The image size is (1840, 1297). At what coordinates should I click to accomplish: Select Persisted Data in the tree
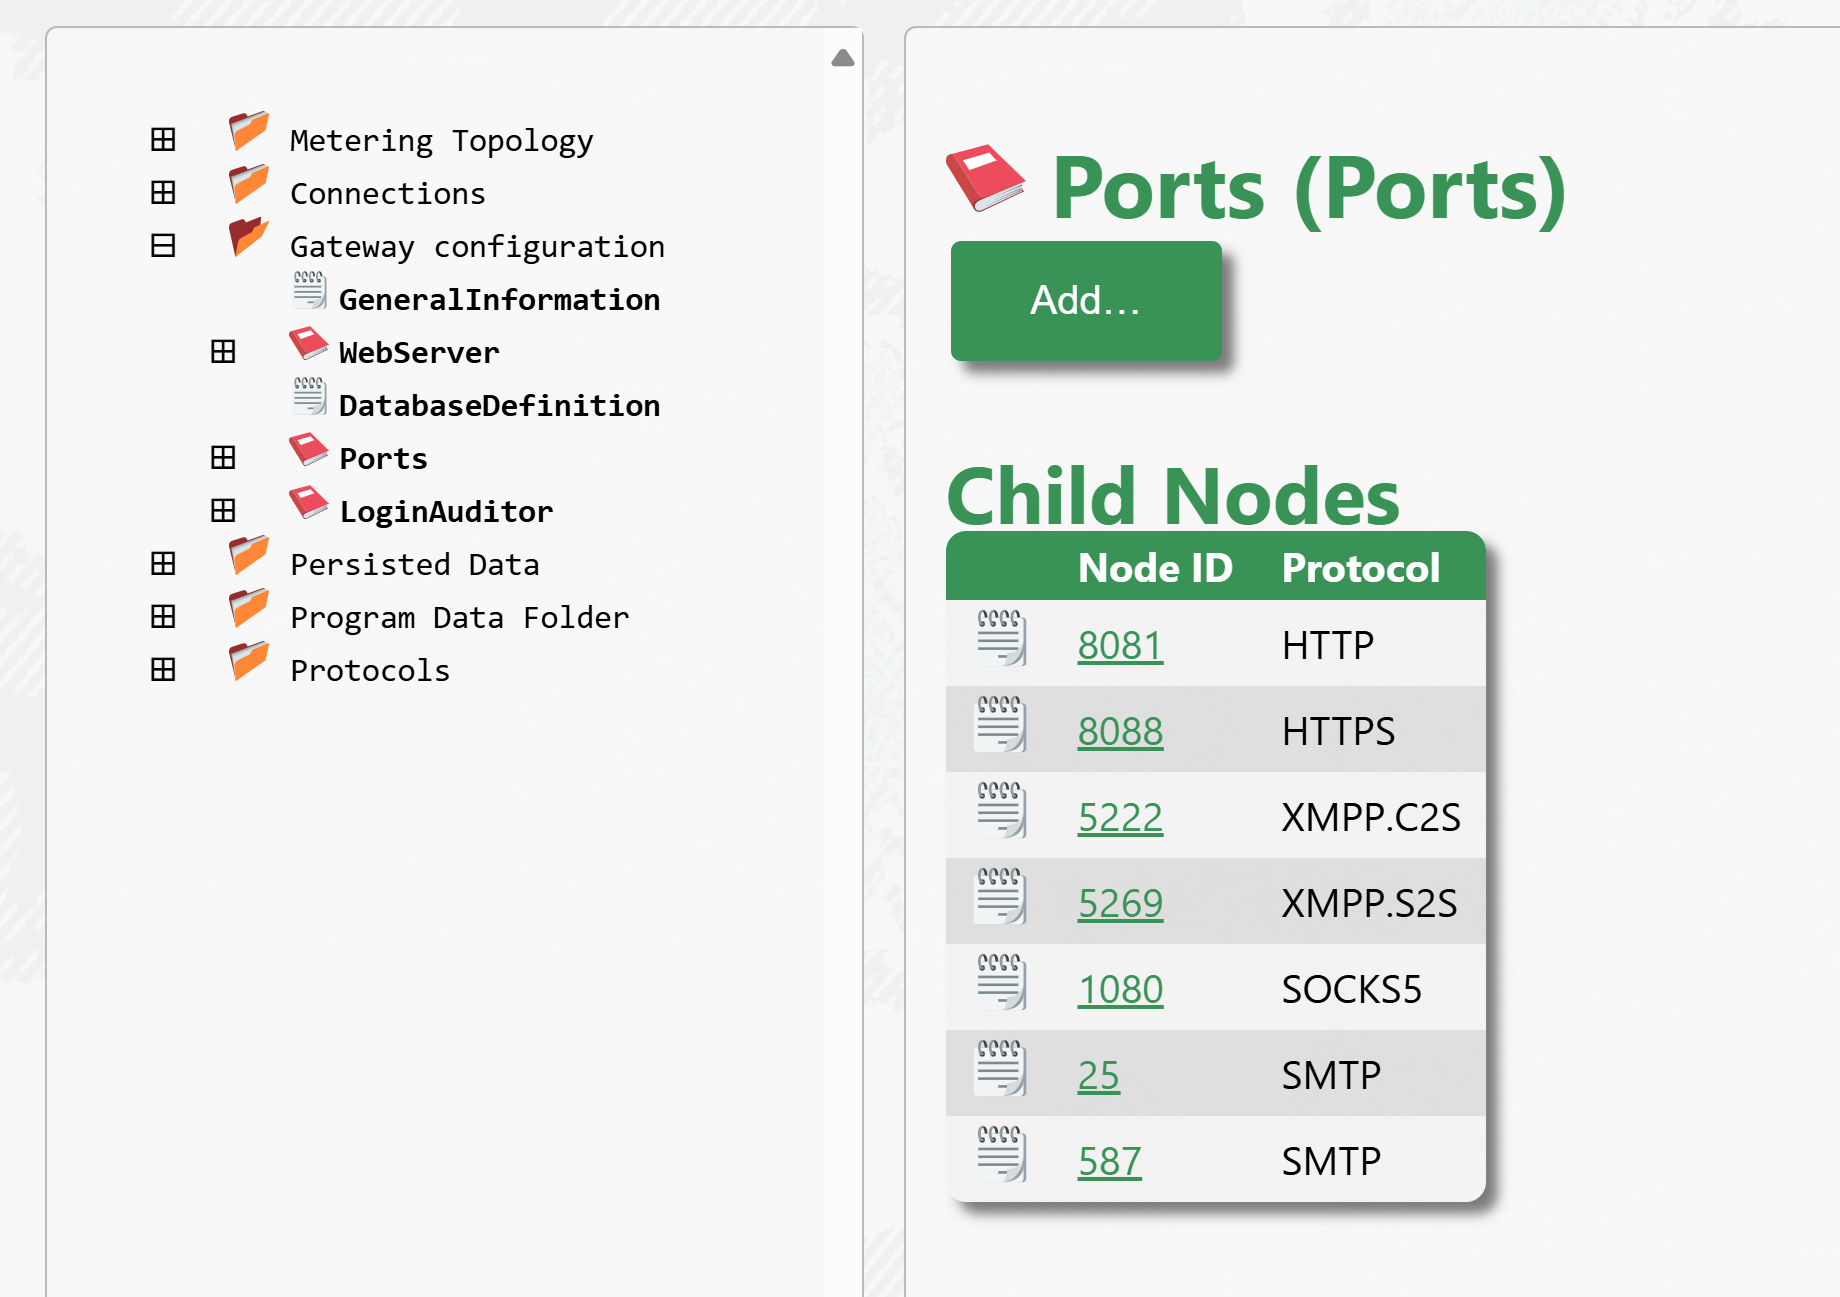[x=414, y=564]
